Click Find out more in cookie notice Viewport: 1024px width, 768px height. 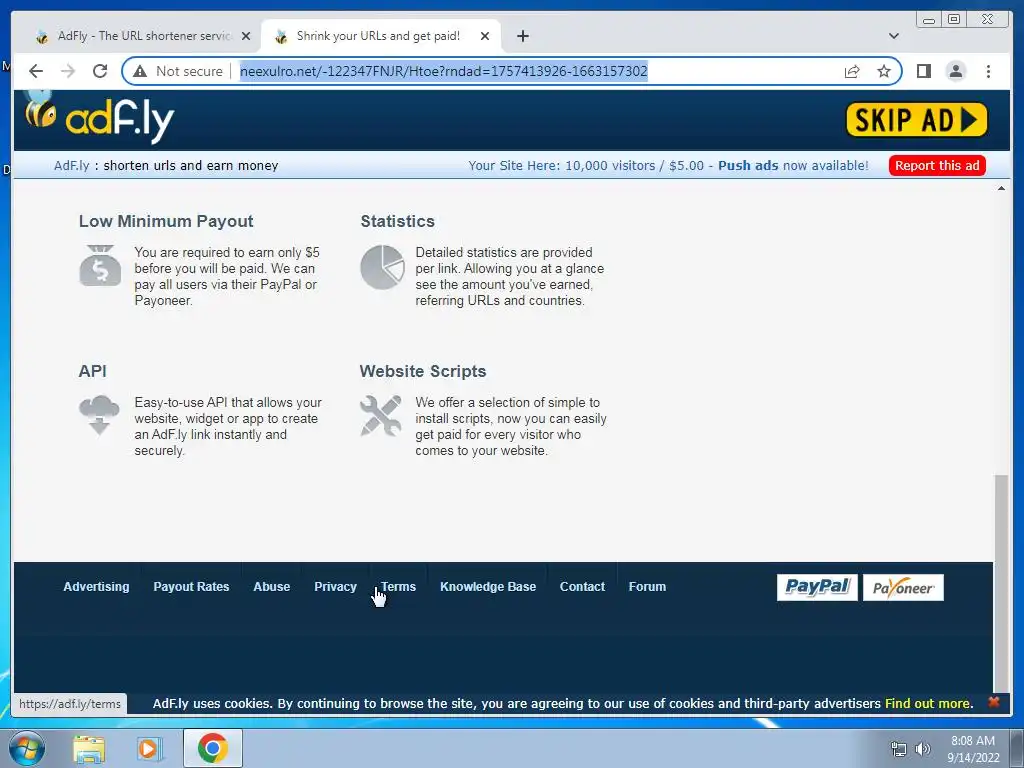point(927,703)
